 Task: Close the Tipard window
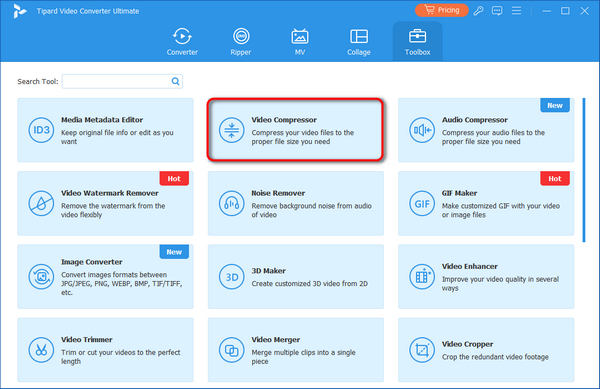point(584,11)
